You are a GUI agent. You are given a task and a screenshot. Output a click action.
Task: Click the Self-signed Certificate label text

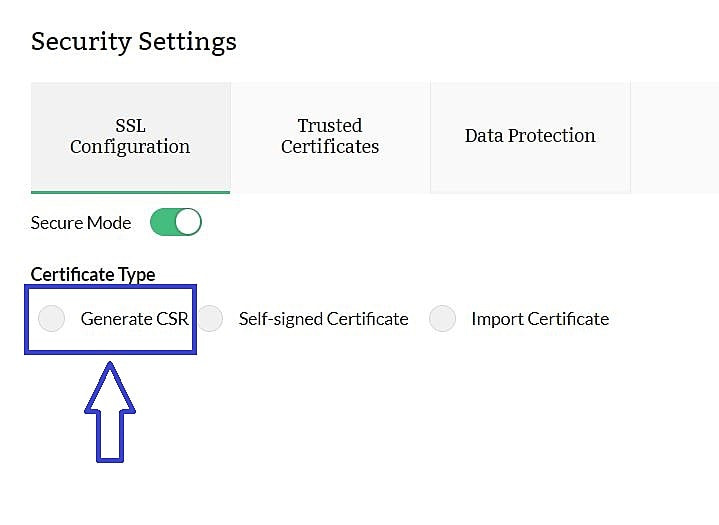click(323, 319)
